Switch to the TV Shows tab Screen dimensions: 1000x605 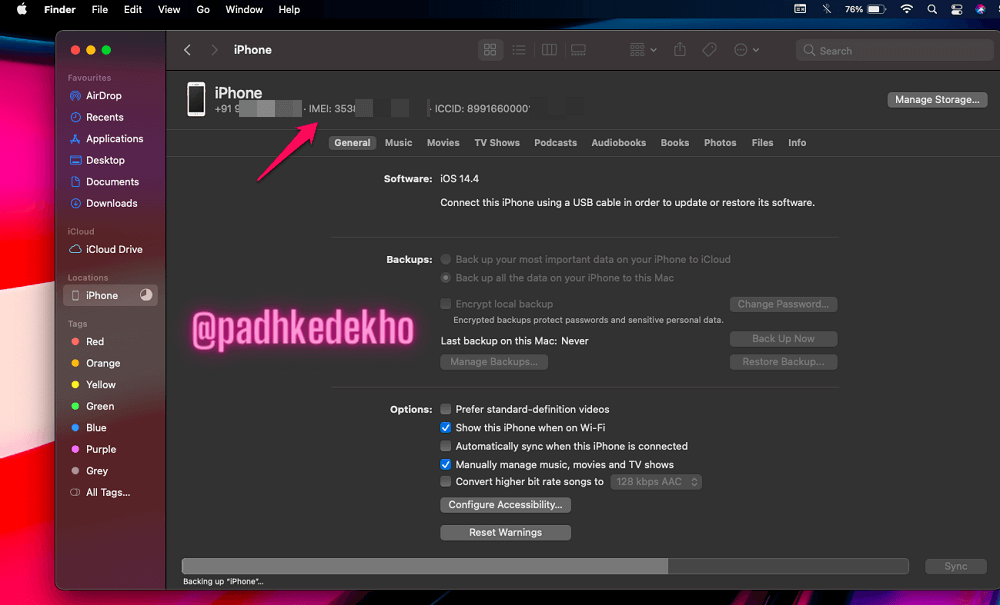tap(497, 143)
